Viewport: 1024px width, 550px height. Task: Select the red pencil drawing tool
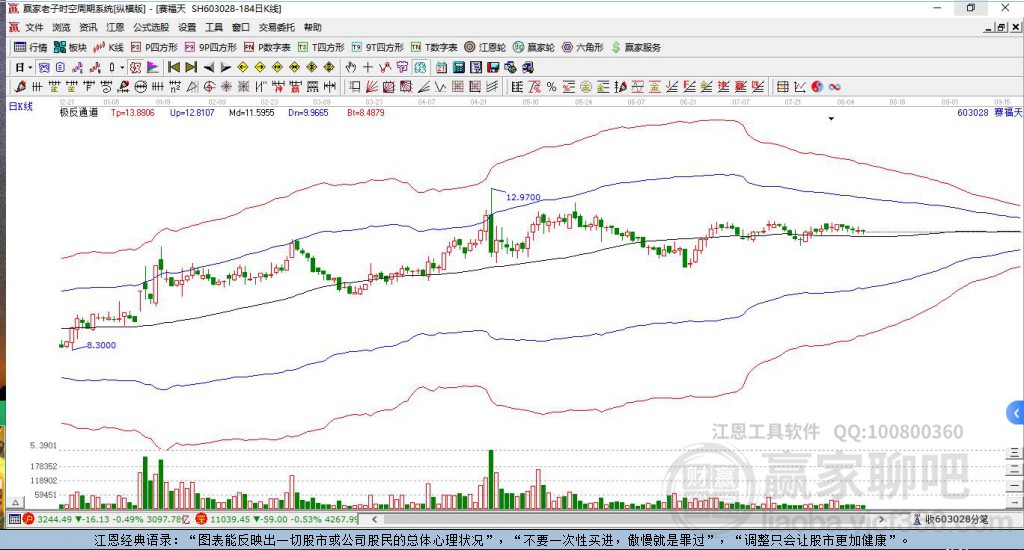pyautogui.click(x=20, y=86)
